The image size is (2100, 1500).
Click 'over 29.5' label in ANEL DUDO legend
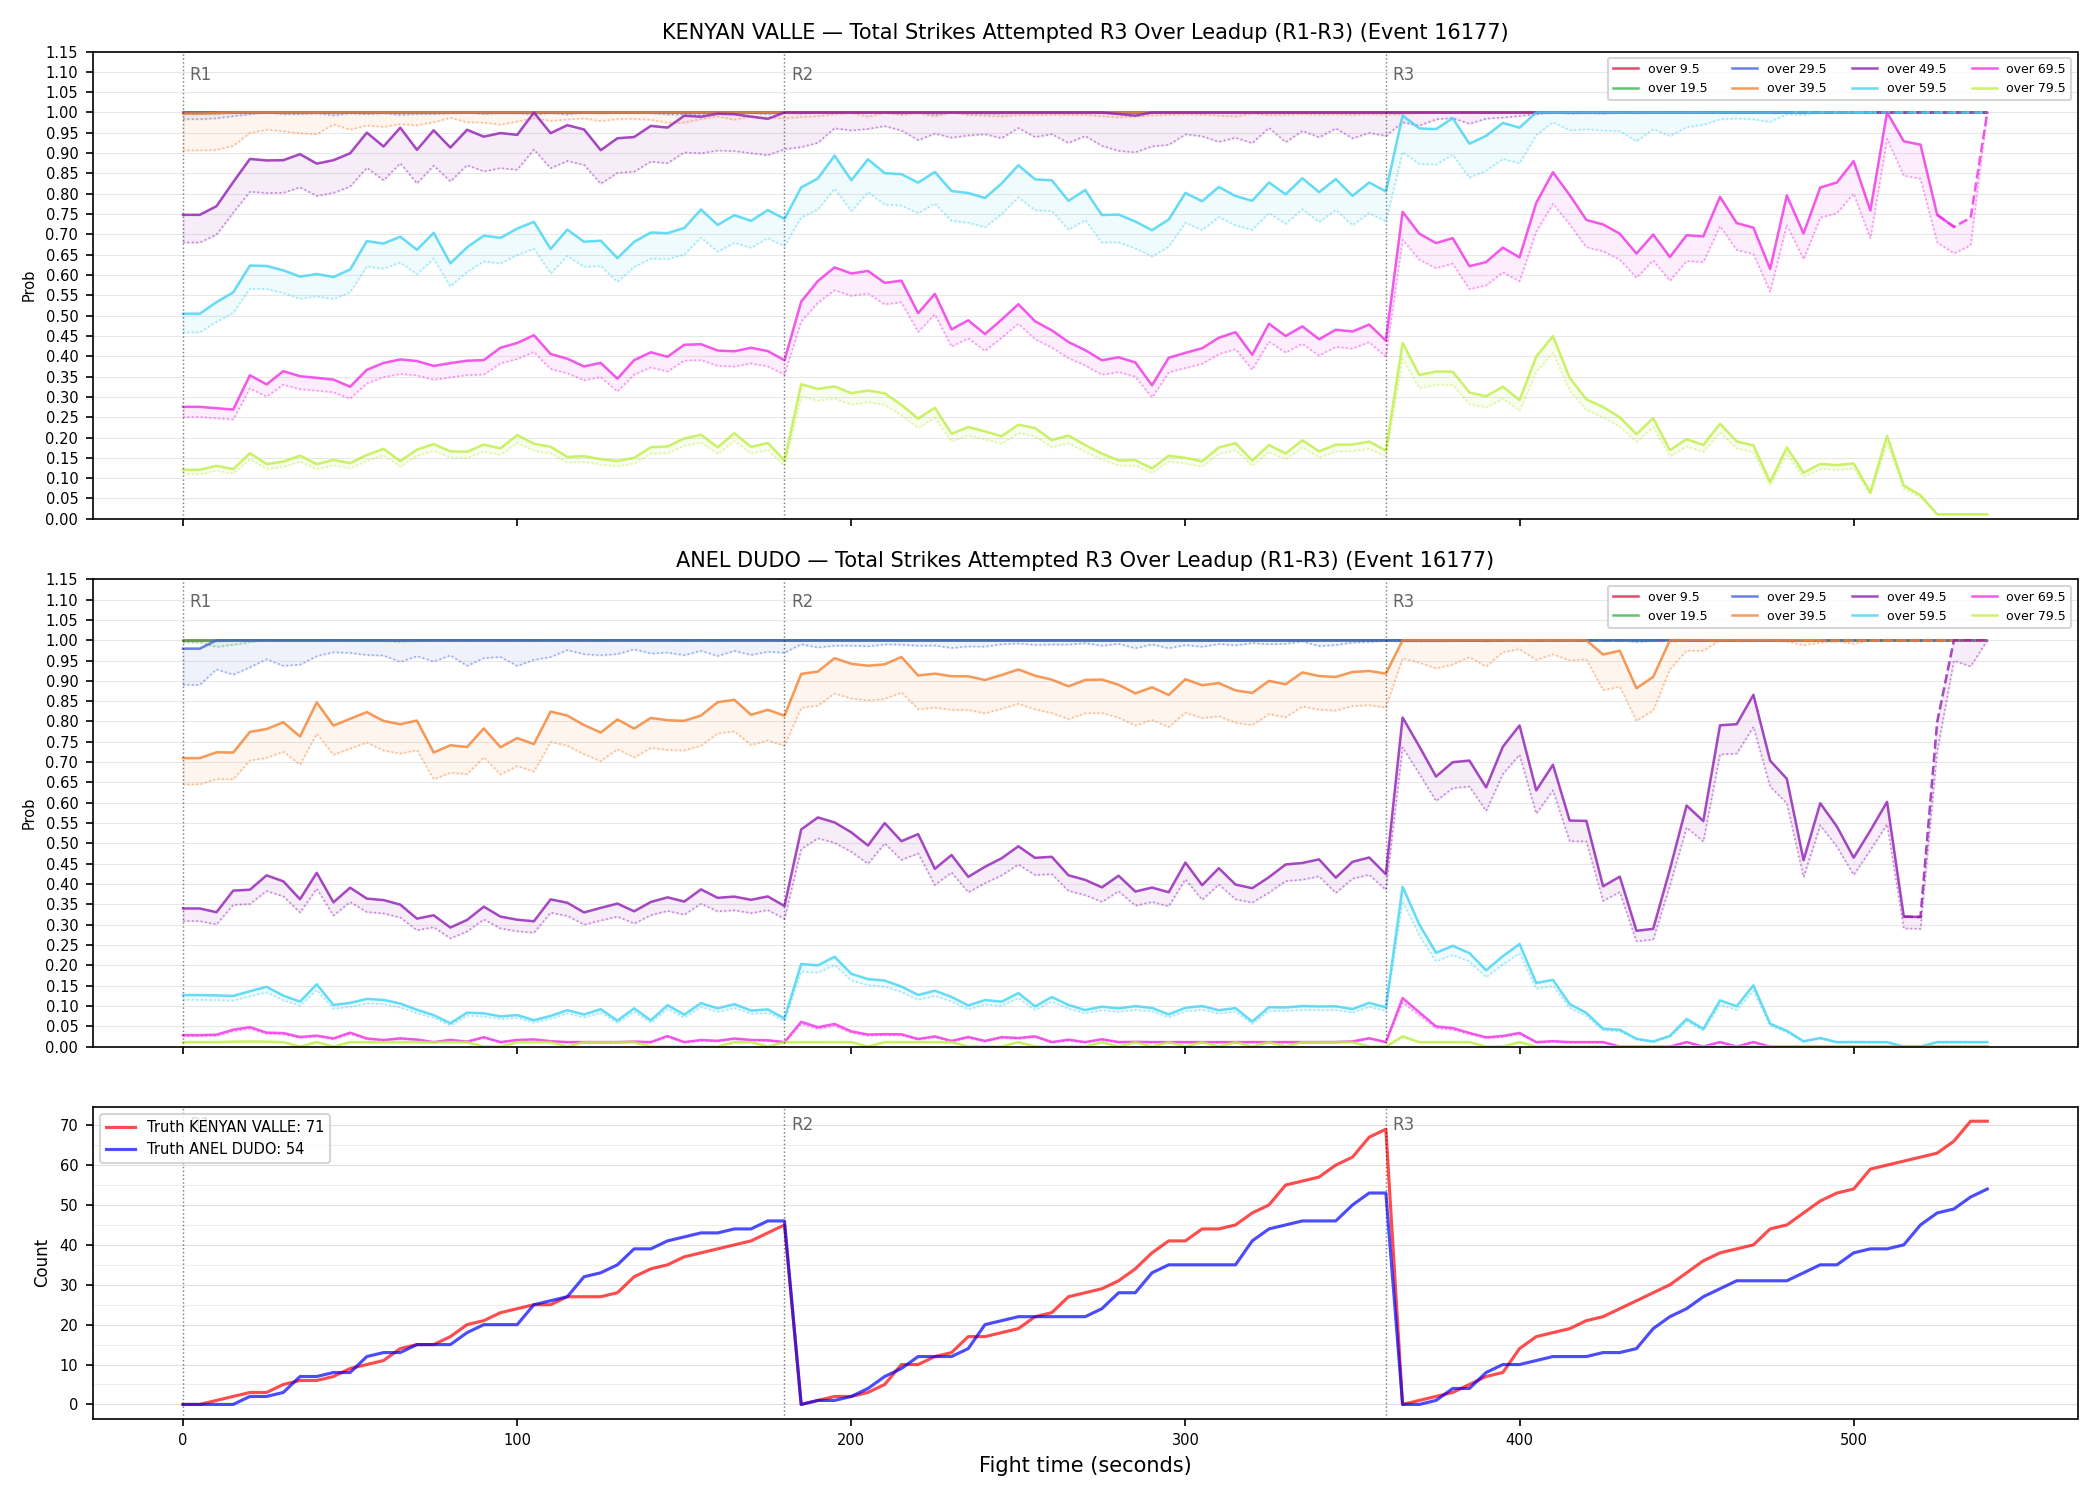(1796, 597)
